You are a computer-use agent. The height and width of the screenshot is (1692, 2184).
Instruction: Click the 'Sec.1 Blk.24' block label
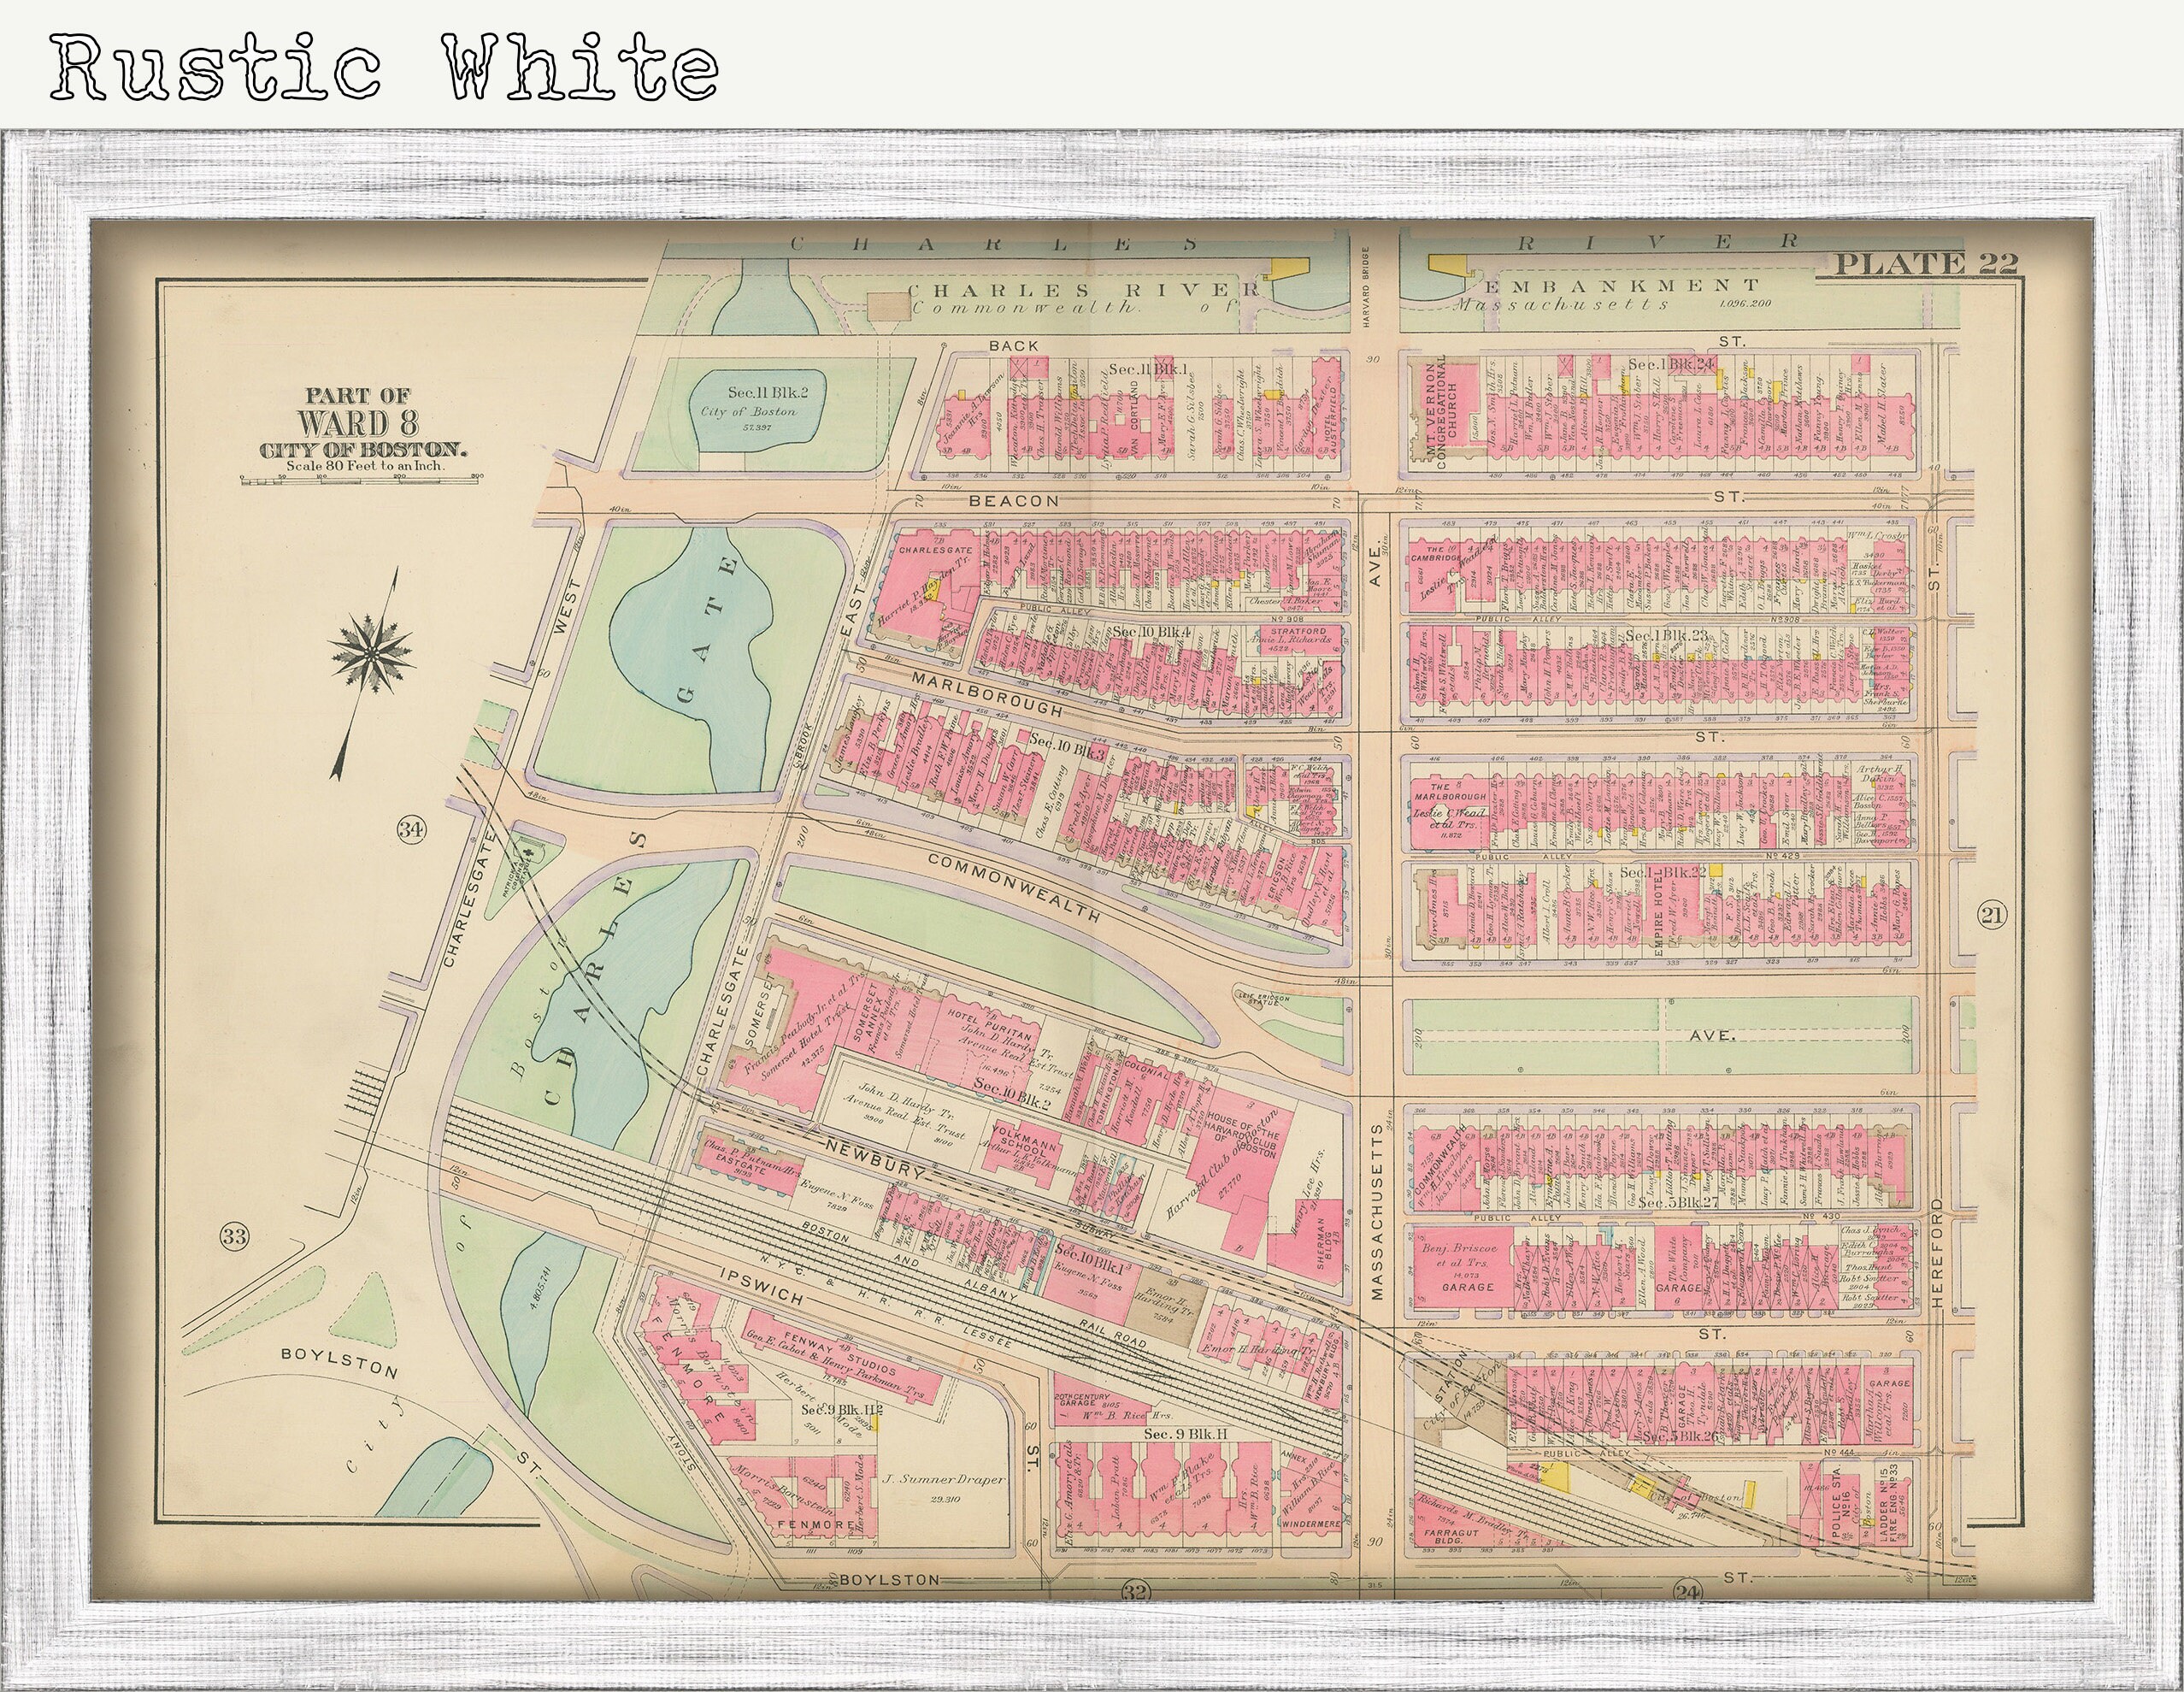(1671, 364)
